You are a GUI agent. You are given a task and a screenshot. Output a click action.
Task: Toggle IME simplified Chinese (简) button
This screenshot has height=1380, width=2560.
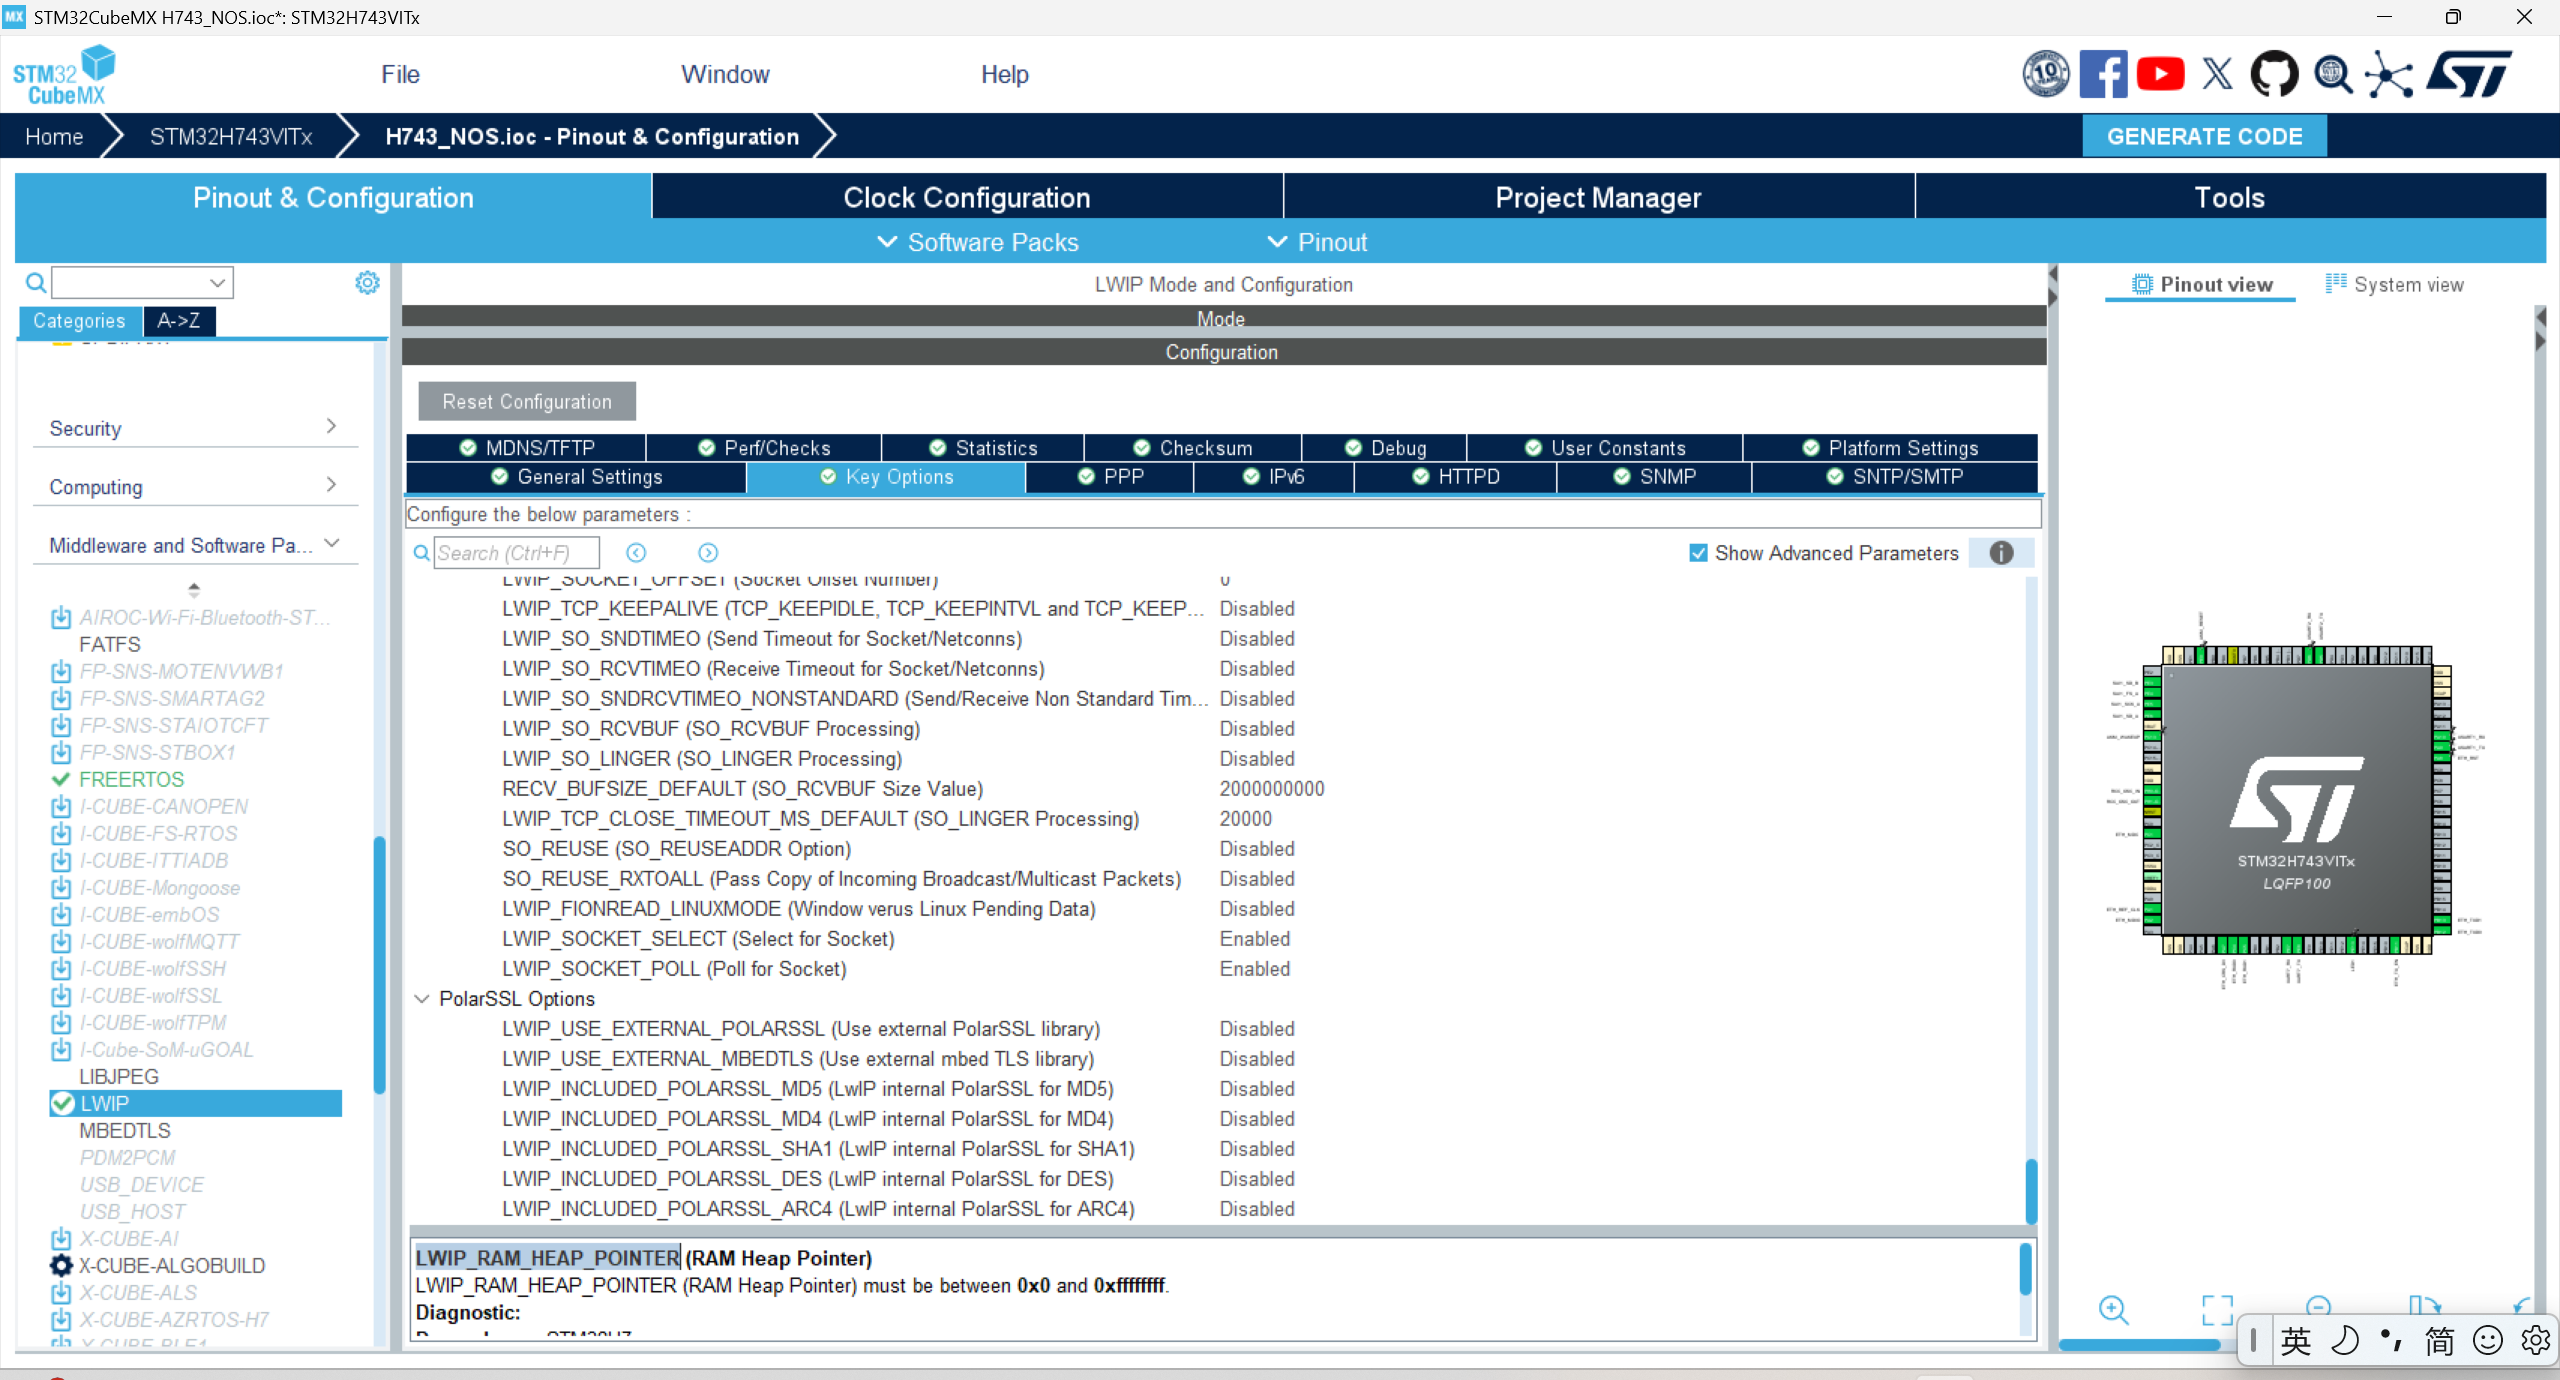(2439, 1341)
